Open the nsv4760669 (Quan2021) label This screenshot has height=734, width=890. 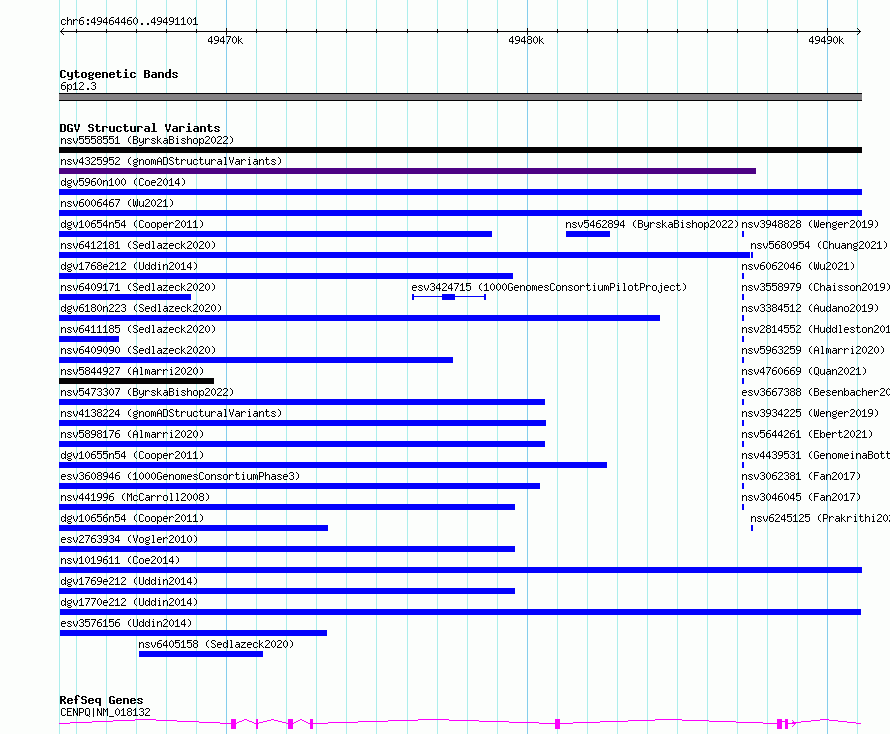click(804, 371)
